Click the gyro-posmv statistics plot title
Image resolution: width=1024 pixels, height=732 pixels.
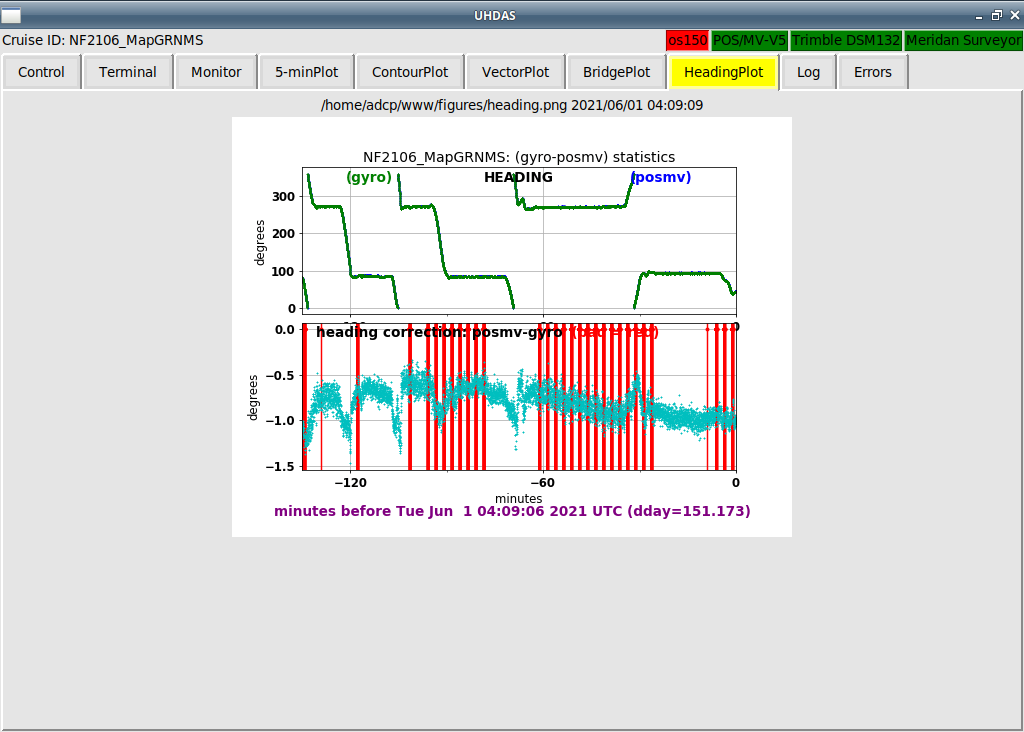[519, 157]
